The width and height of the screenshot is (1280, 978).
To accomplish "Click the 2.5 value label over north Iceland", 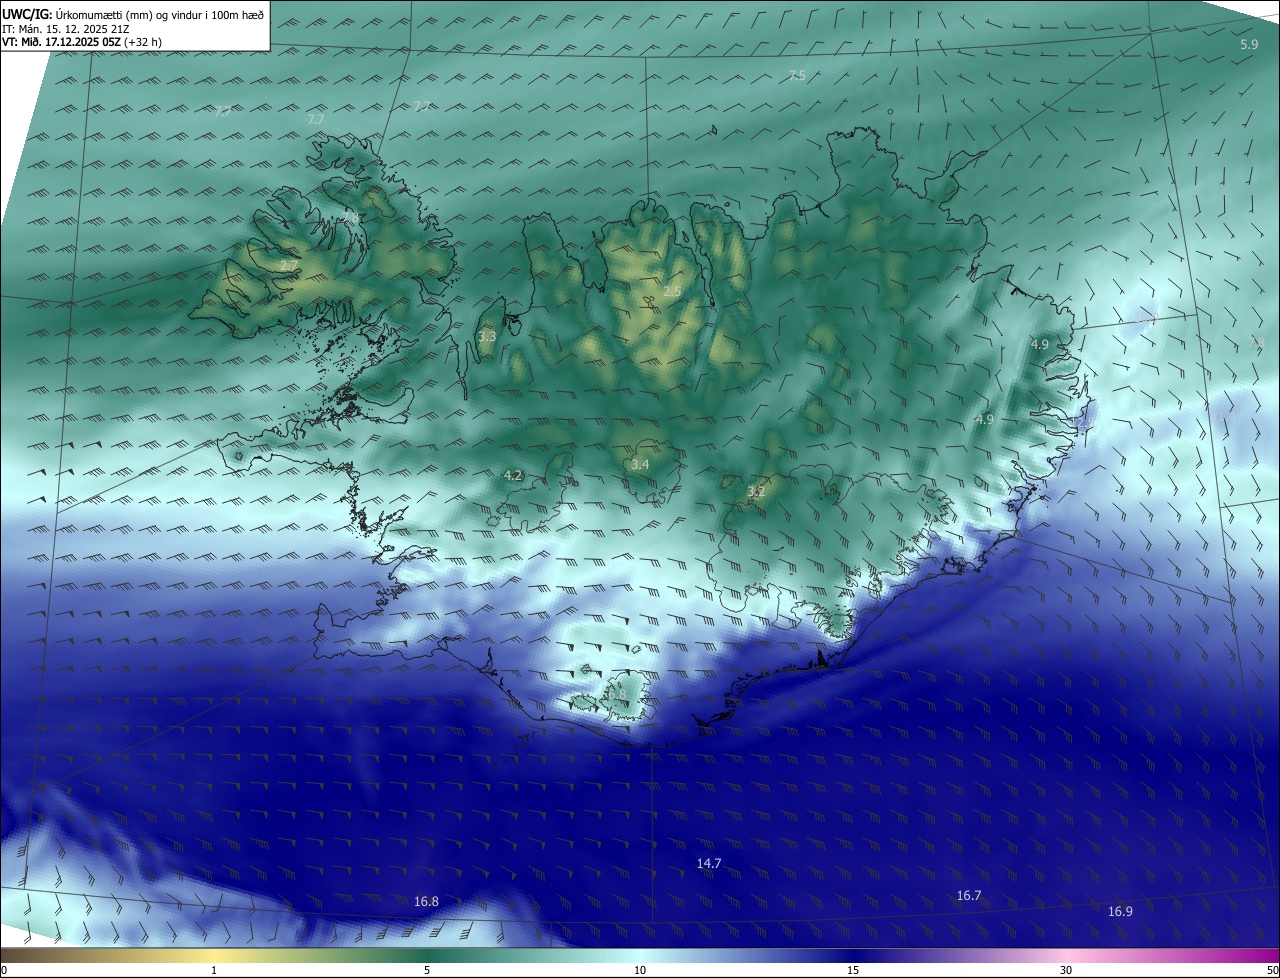I will [x=672, y=291].
